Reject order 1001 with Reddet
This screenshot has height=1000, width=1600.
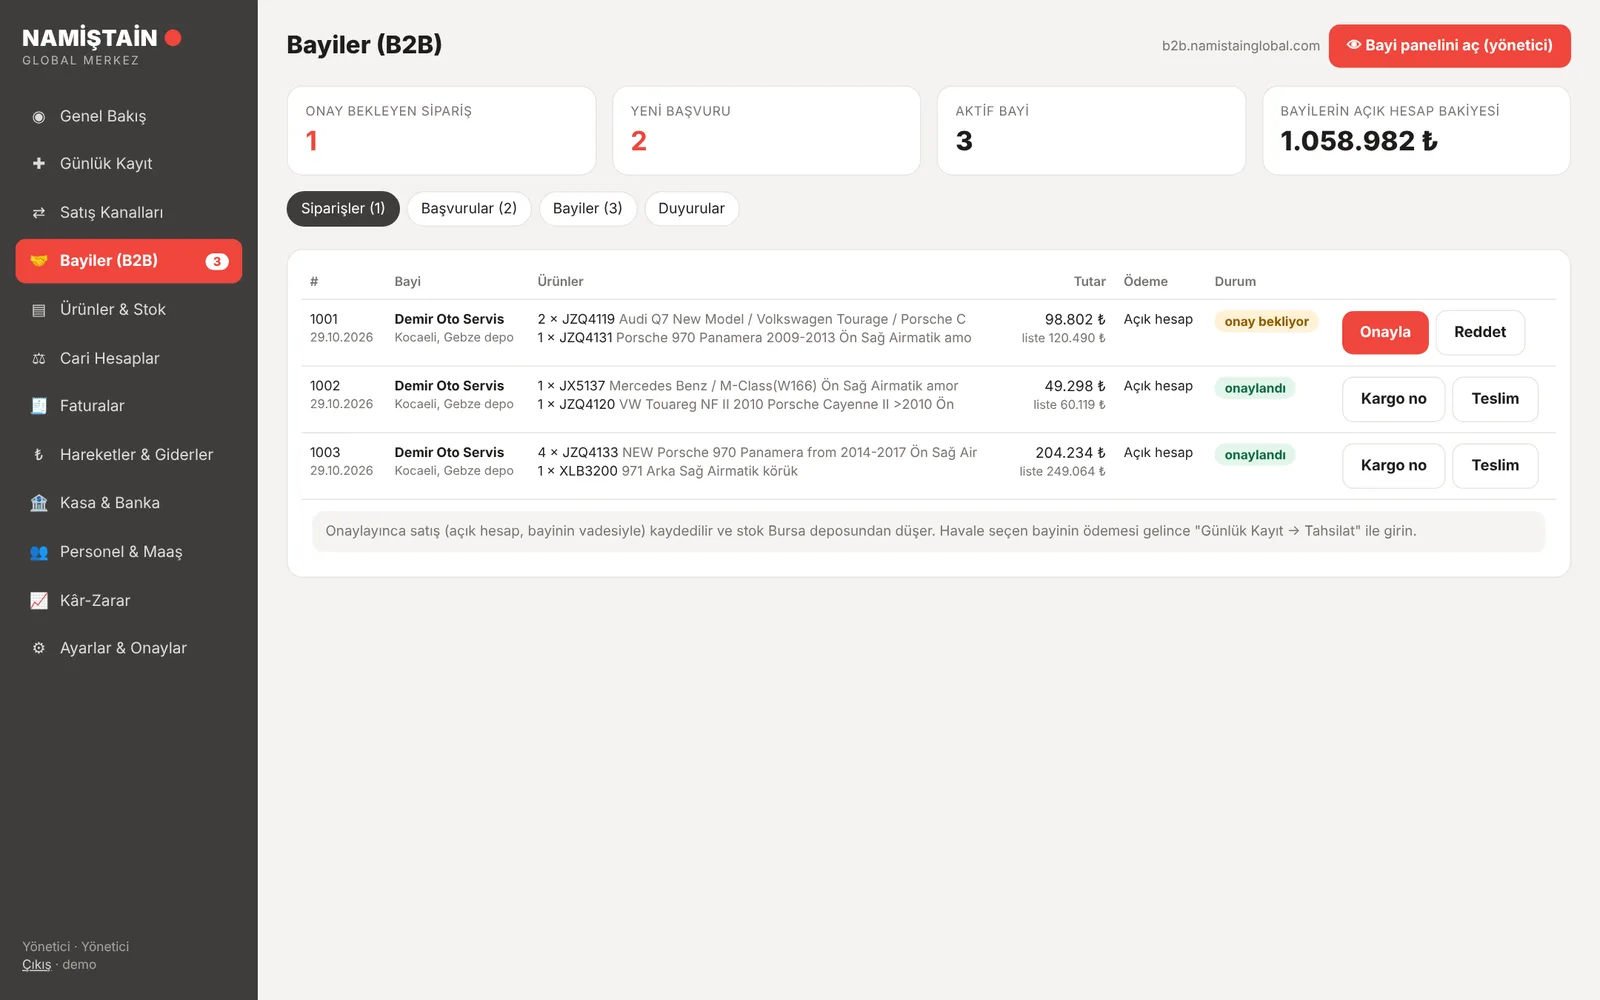coord(1480,332)
